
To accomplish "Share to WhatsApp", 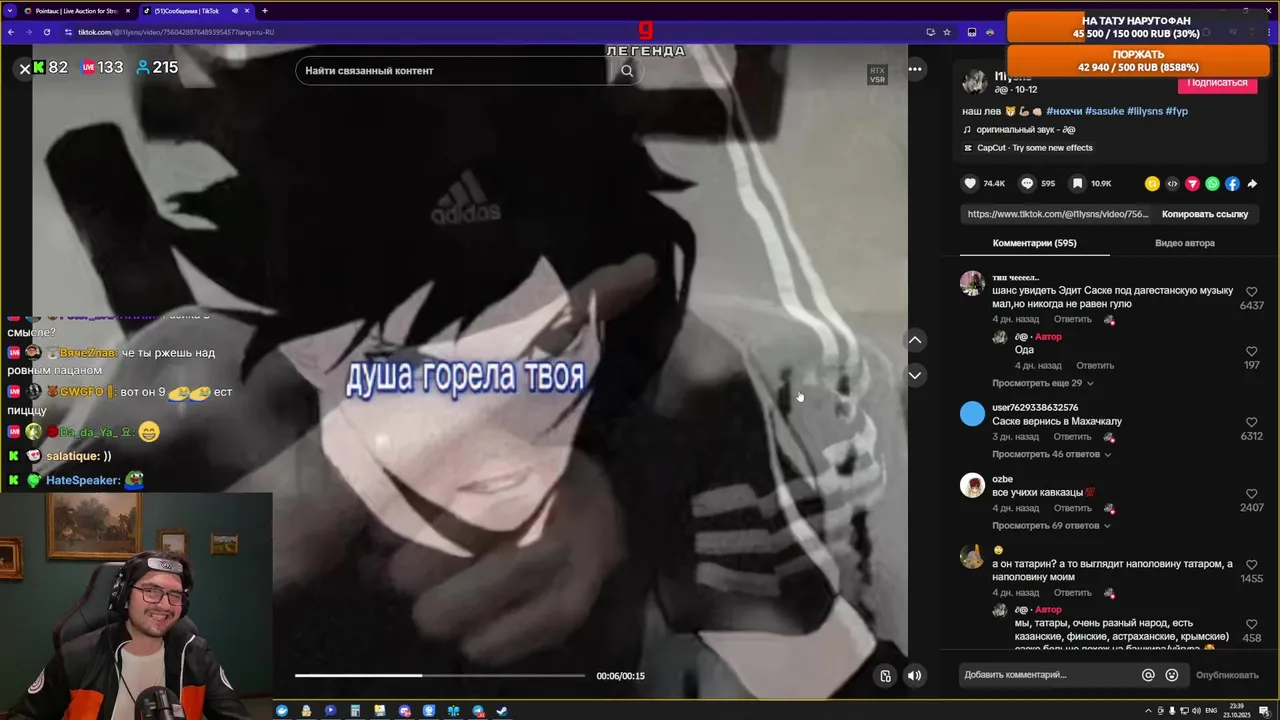I will click(1212, 184).
